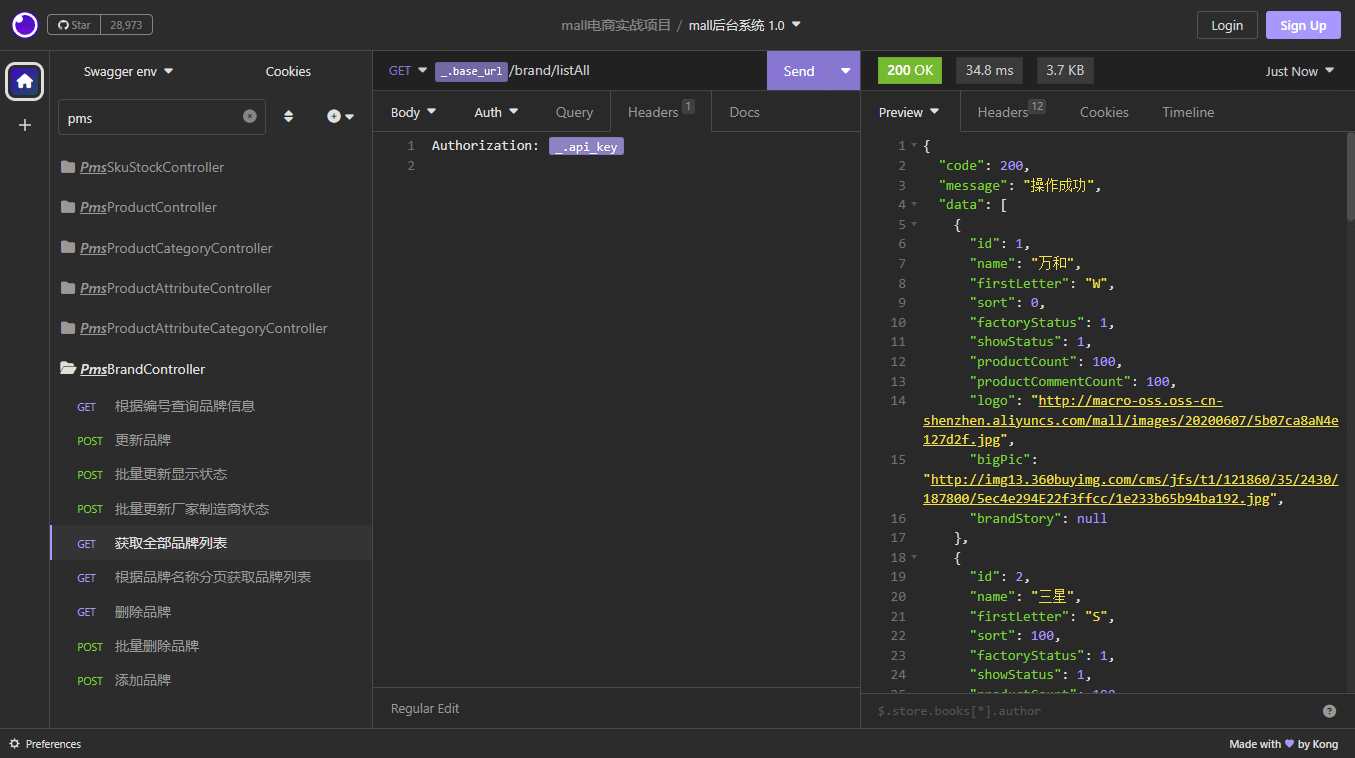Expand the Send button options arrow

[x=845, y=71]
